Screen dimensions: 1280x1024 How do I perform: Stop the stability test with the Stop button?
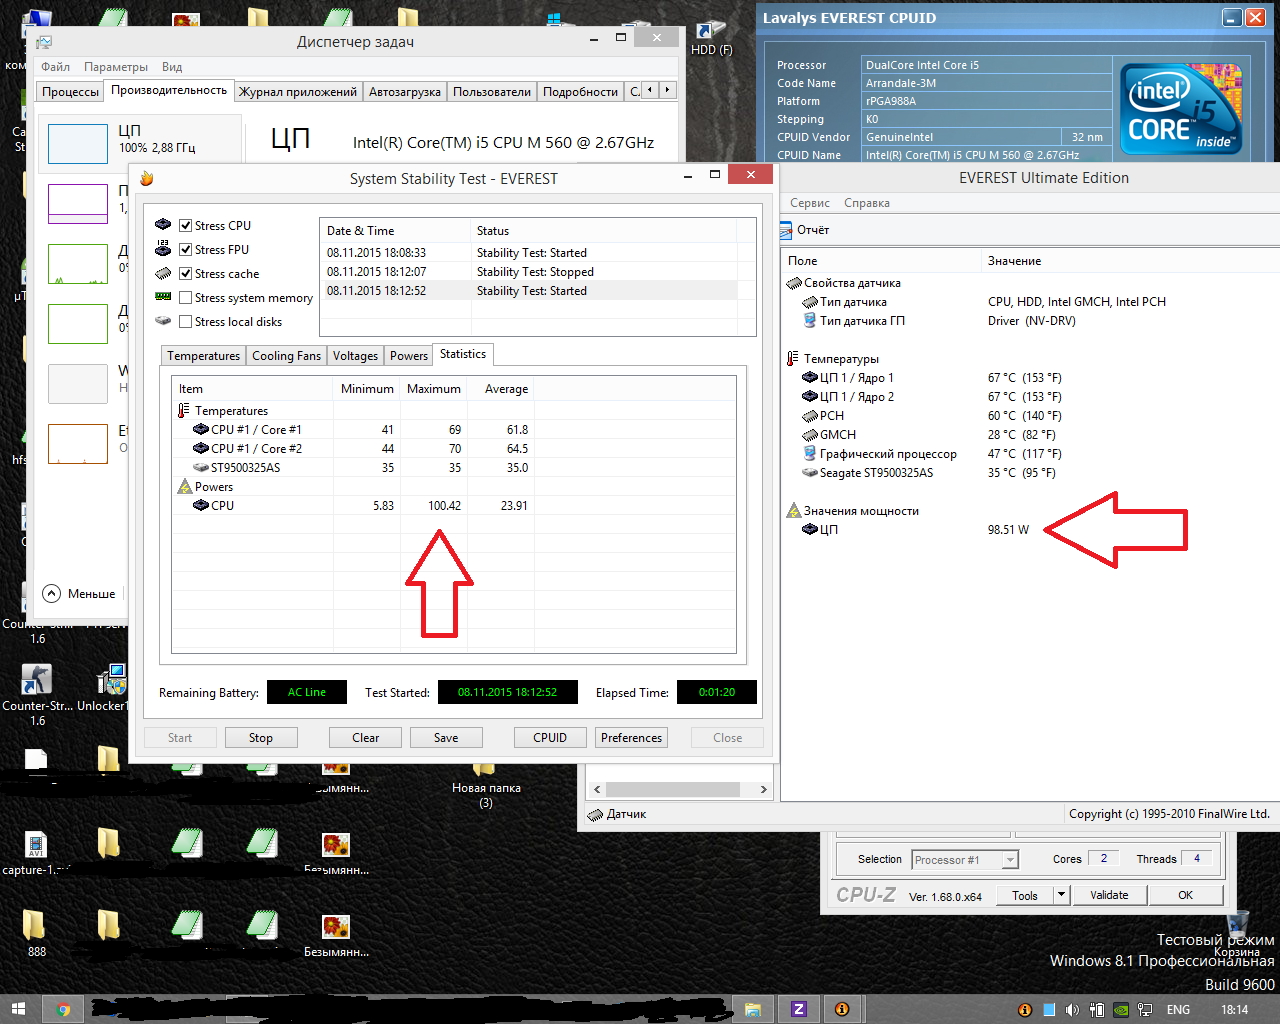click(261, 737)
